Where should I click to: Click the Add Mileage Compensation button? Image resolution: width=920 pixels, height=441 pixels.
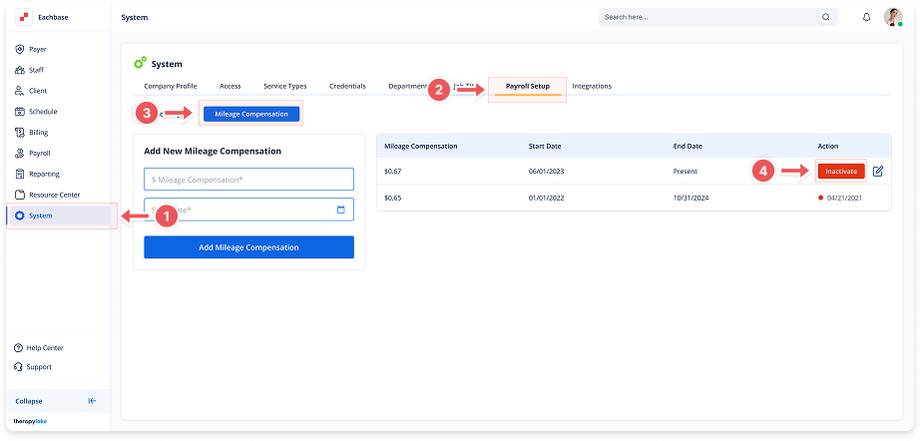(x=249, y=247)
